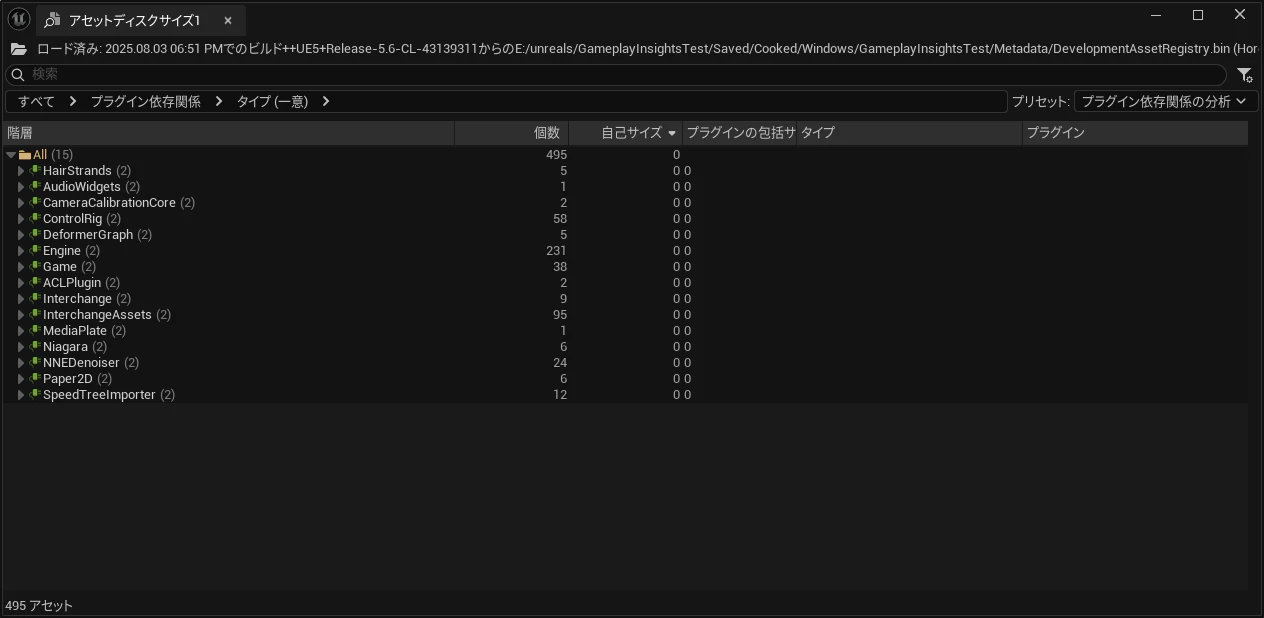This screenshot has height=618, width=1264.
Task: Collapse the All root node
Action: click(11, 155)
